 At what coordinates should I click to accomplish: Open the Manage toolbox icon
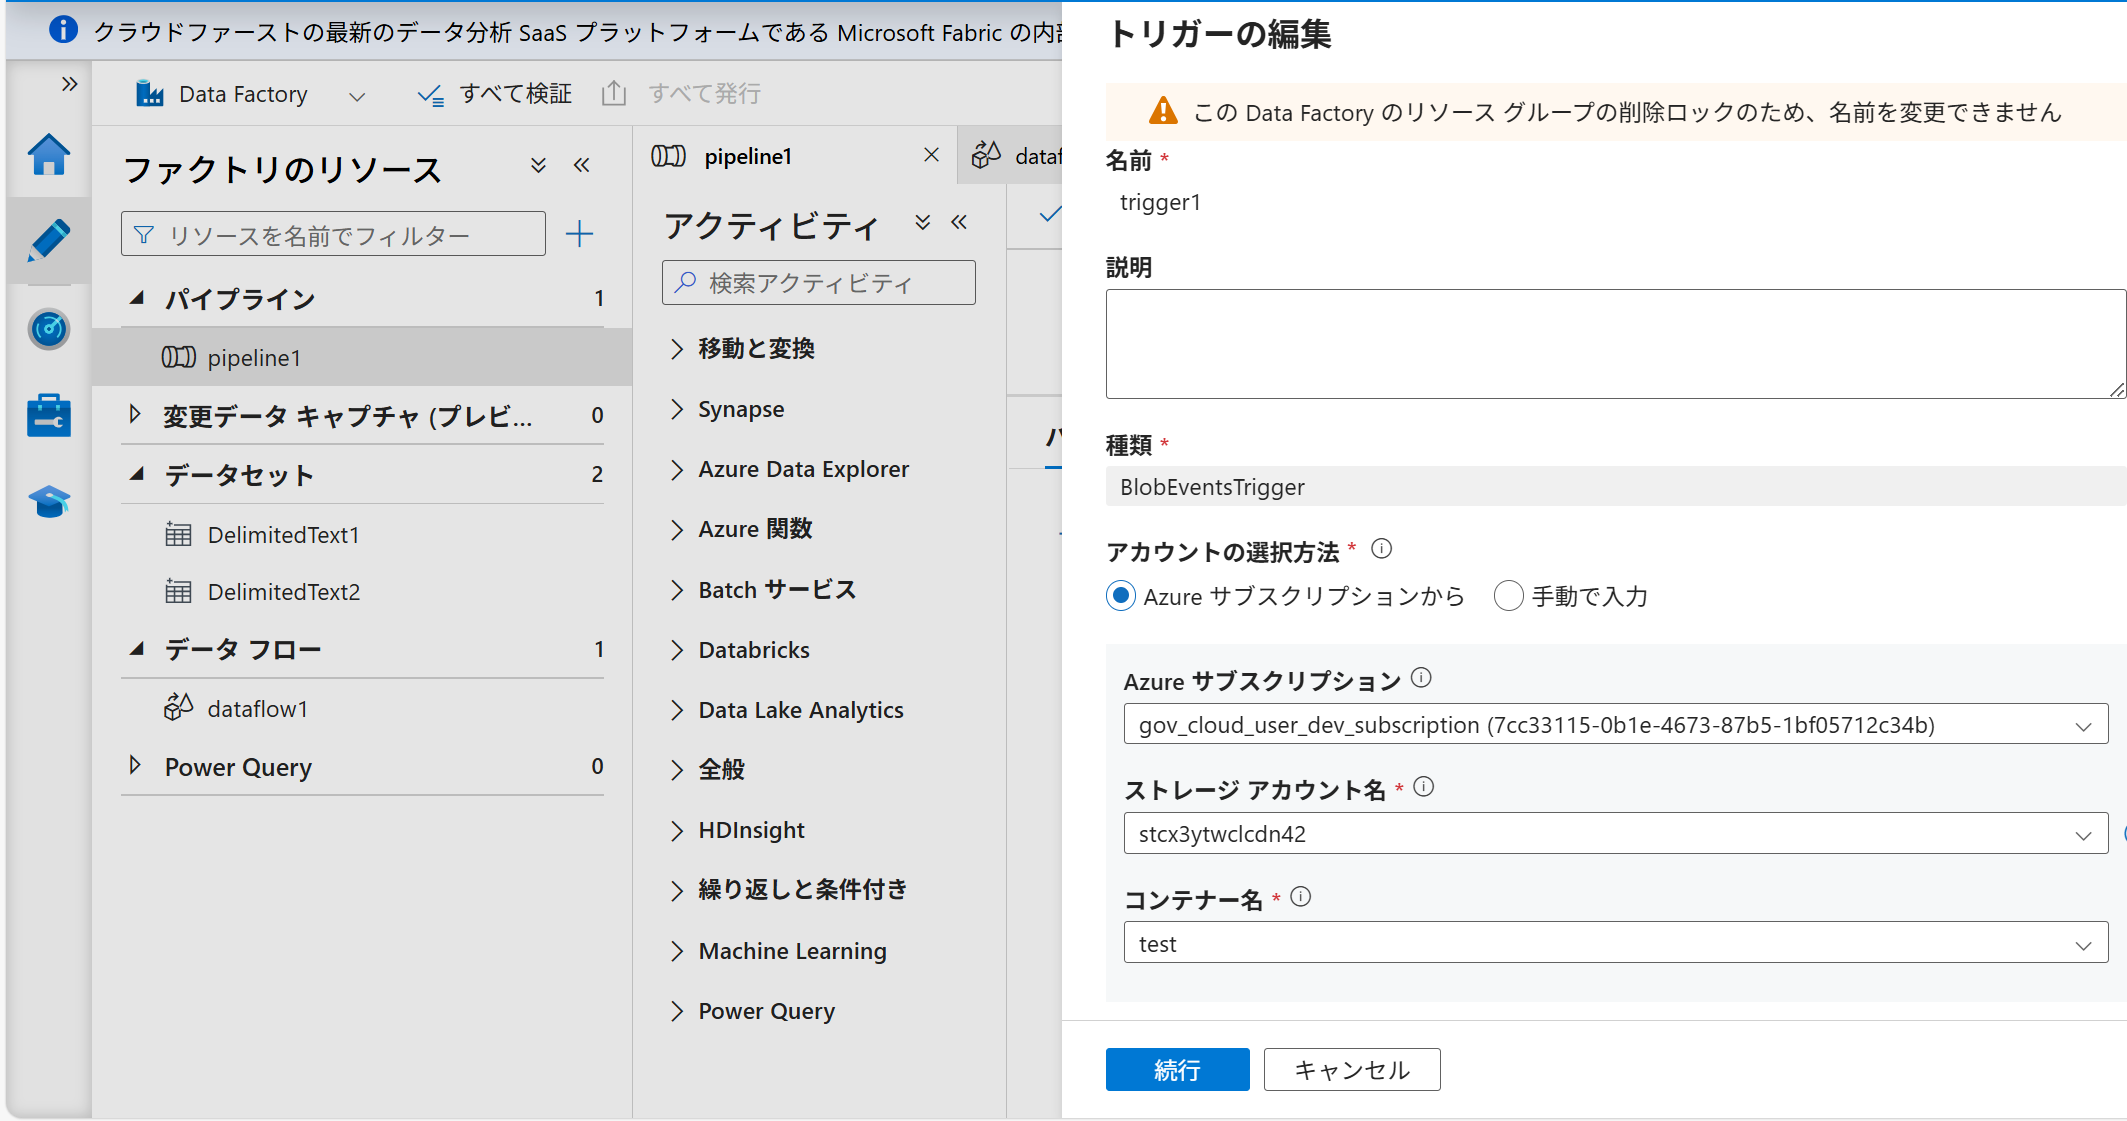coord(48,415)
